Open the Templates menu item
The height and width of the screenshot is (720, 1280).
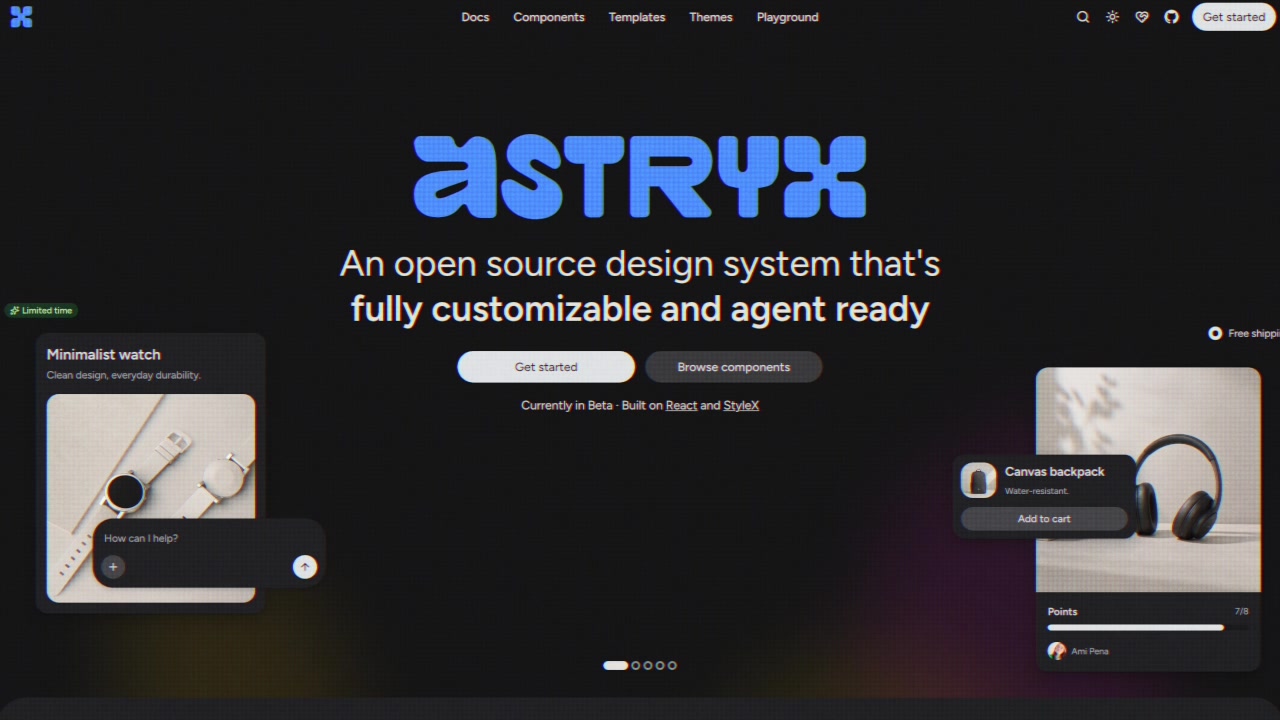(637, 17)
